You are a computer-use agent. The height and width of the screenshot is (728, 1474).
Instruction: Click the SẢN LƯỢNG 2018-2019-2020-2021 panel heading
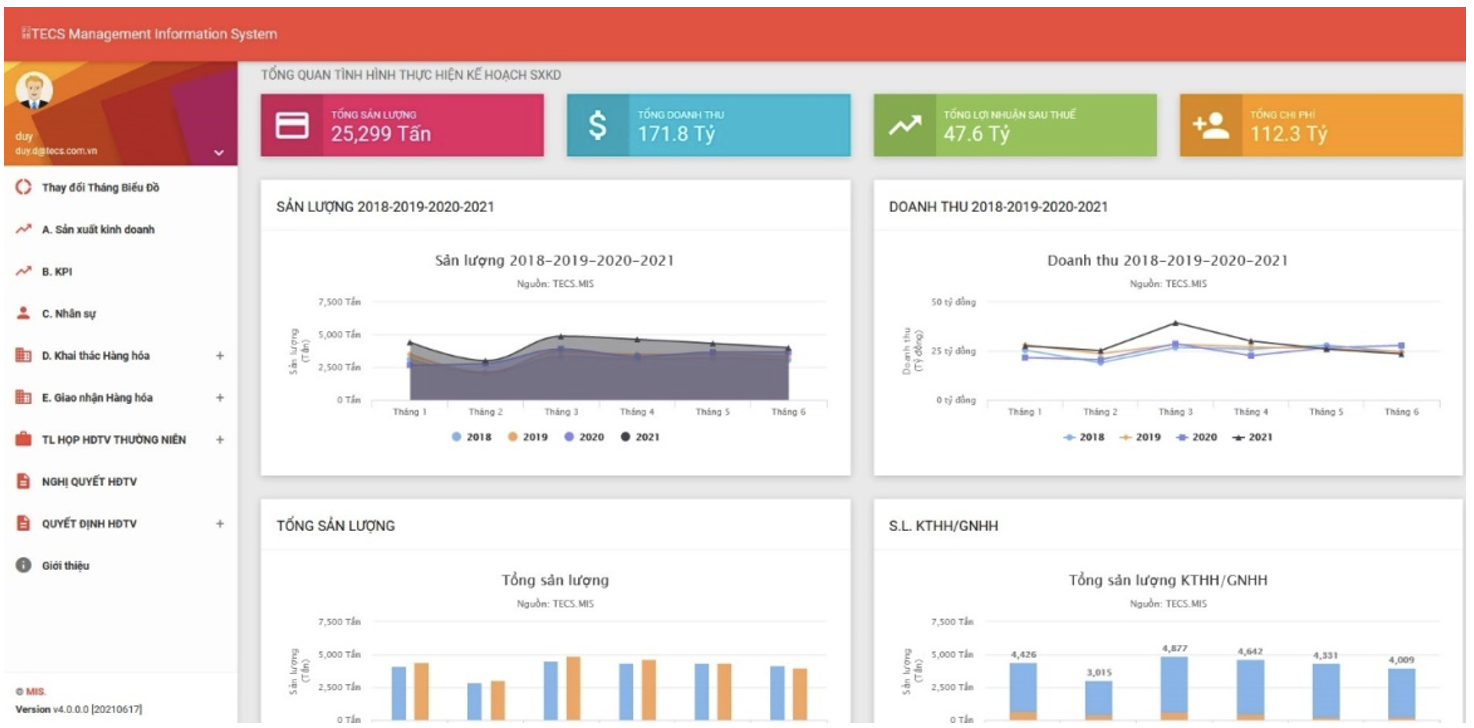coord(385,207)
